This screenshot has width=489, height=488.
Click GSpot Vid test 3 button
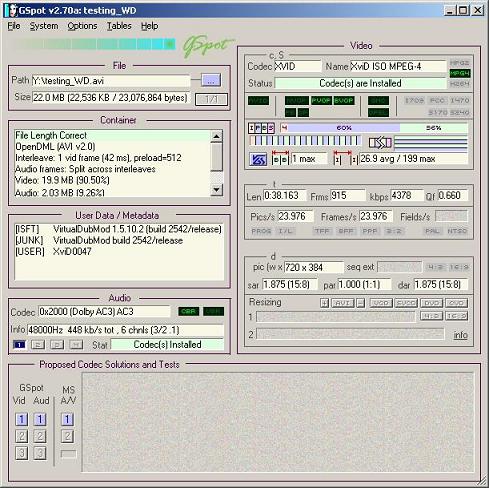[x=22, y=453]
